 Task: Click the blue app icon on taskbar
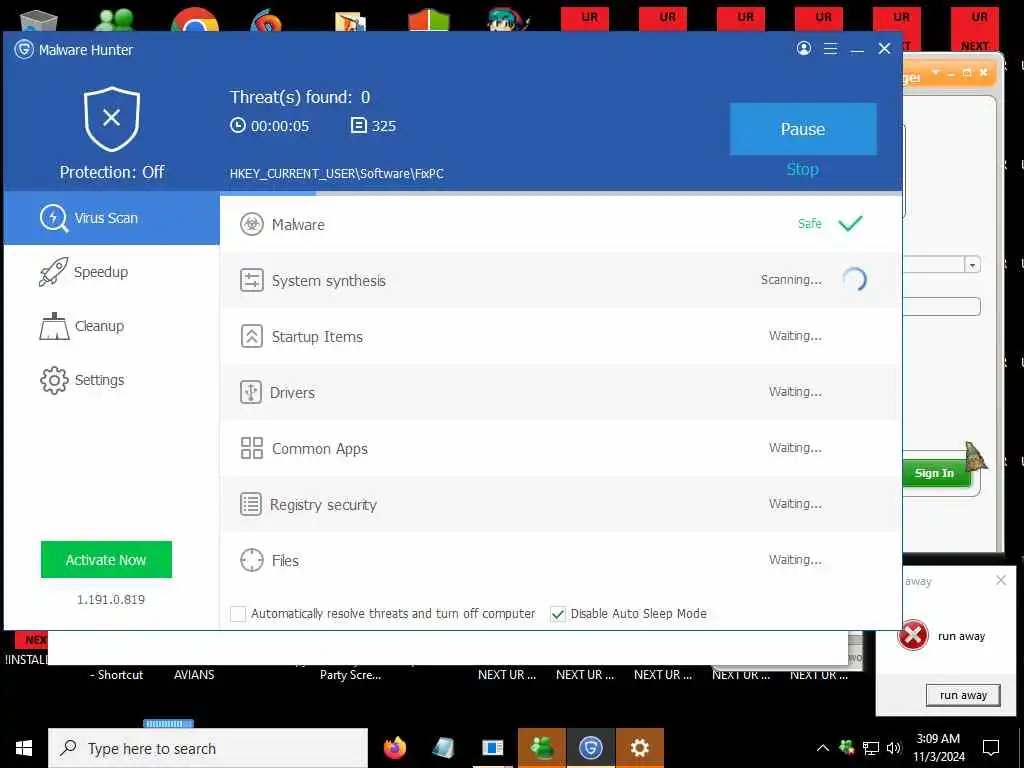coord(492,748)
